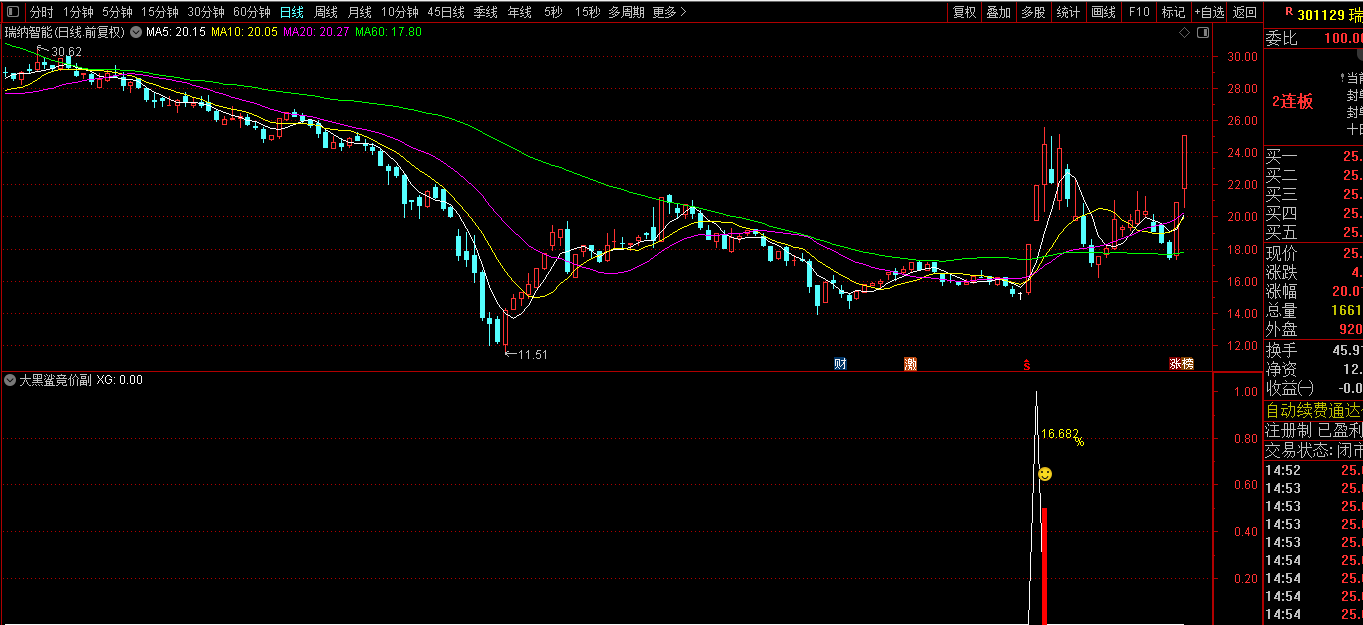Screen dimensions: 1363x625
Task: Click the 涨榜 badge on the chart
Action: coord(1181,363)
